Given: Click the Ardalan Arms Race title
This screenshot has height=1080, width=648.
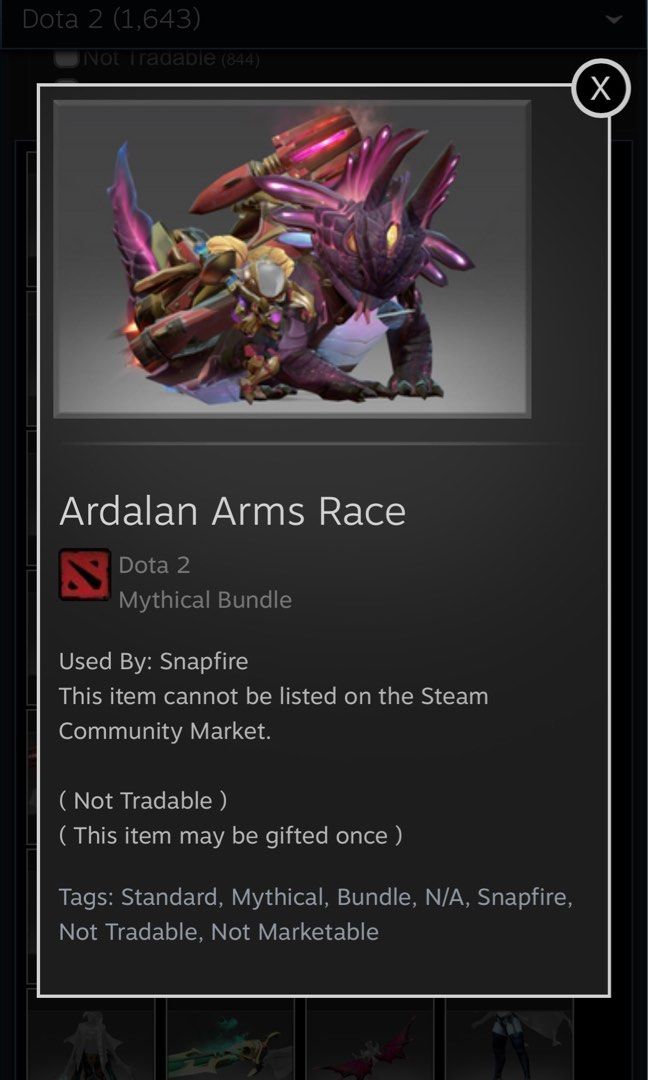Looking at the screenshot, I should (232, 511).
